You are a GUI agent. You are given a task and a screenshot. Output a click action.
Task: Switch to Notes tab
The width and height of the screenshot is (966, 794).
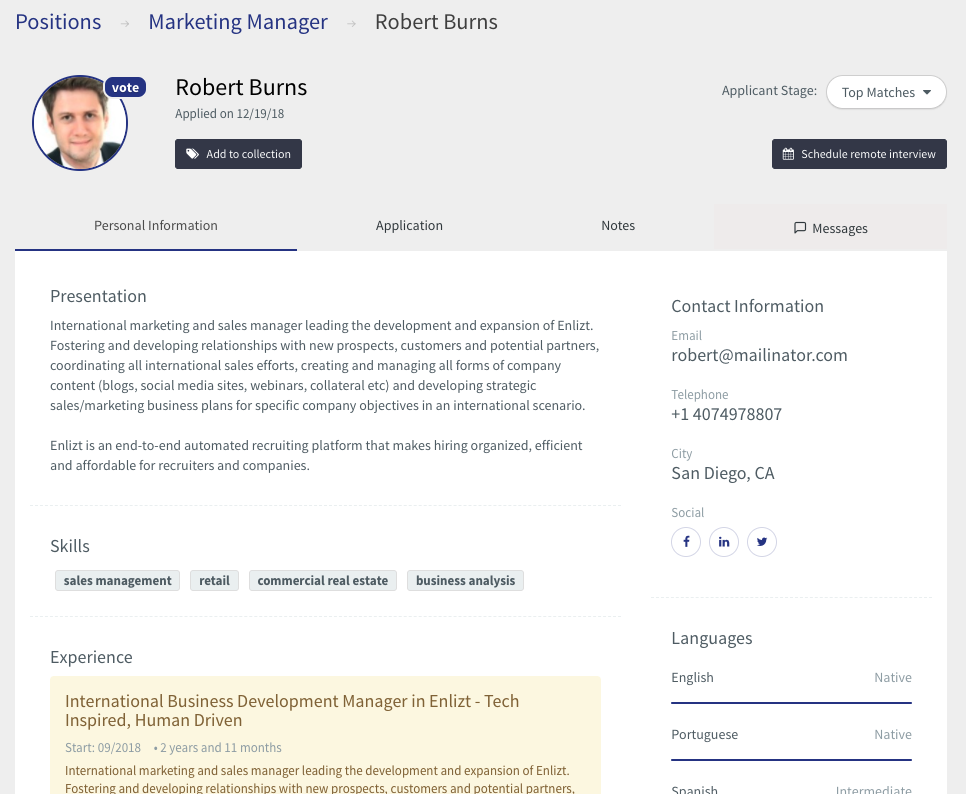(x=618, y=226)
